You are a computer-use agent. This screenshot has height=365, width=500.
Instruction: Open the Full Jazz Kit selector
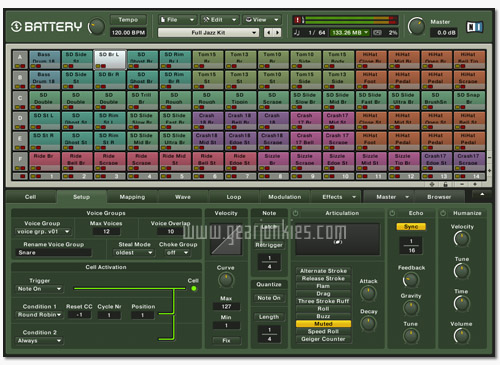(208, 32)
